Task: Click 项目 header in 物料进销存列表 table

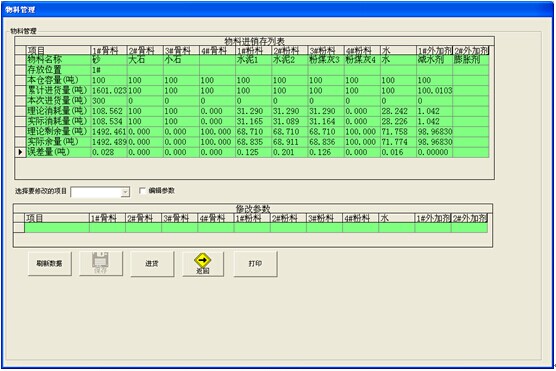Action: point(58,50)
